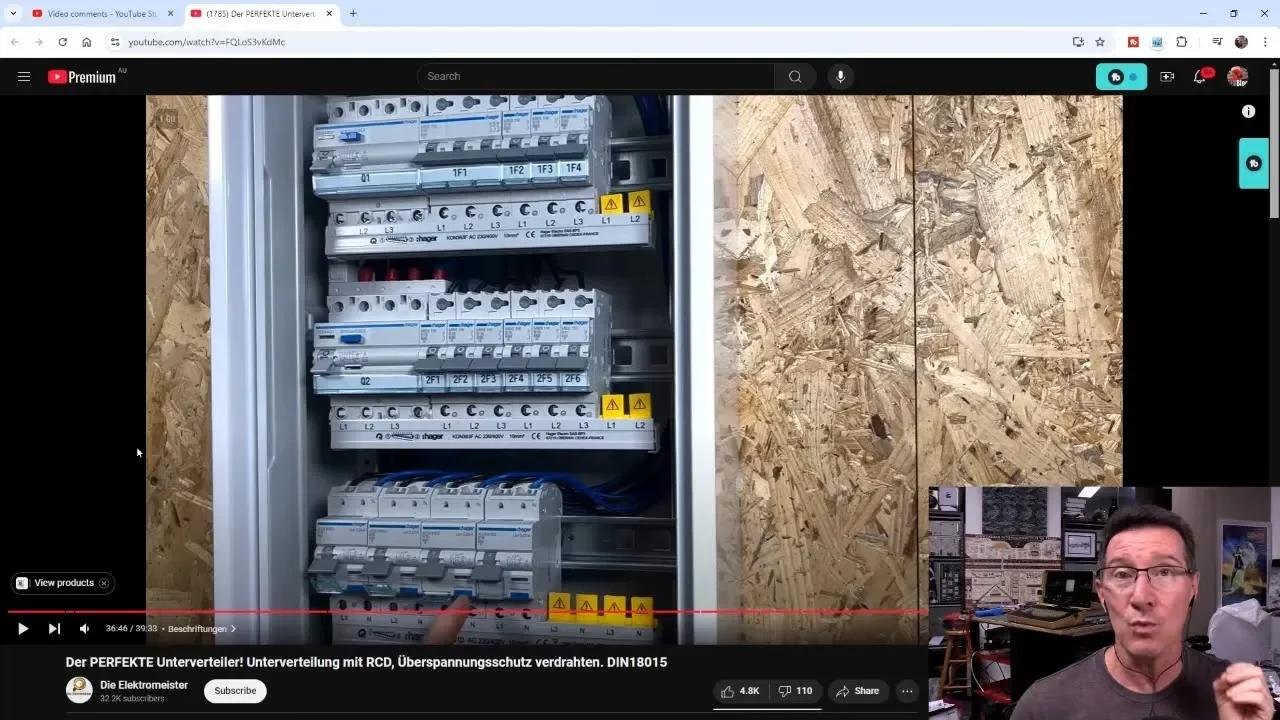Dismiss the View products shelf
This screenshot has height=720, width=1280.
click(x=103, y=583)
